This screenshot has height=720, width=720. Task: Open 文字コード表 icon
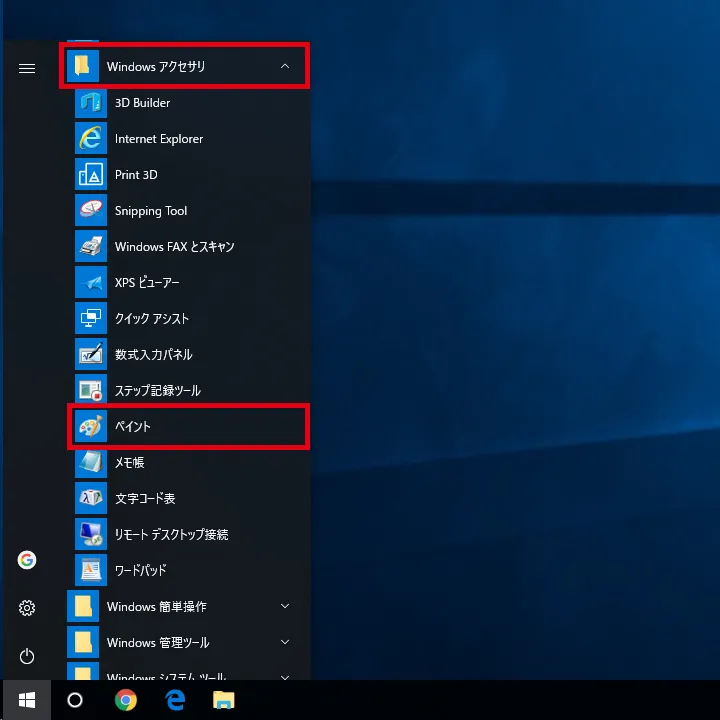click(x=90, y=498)
